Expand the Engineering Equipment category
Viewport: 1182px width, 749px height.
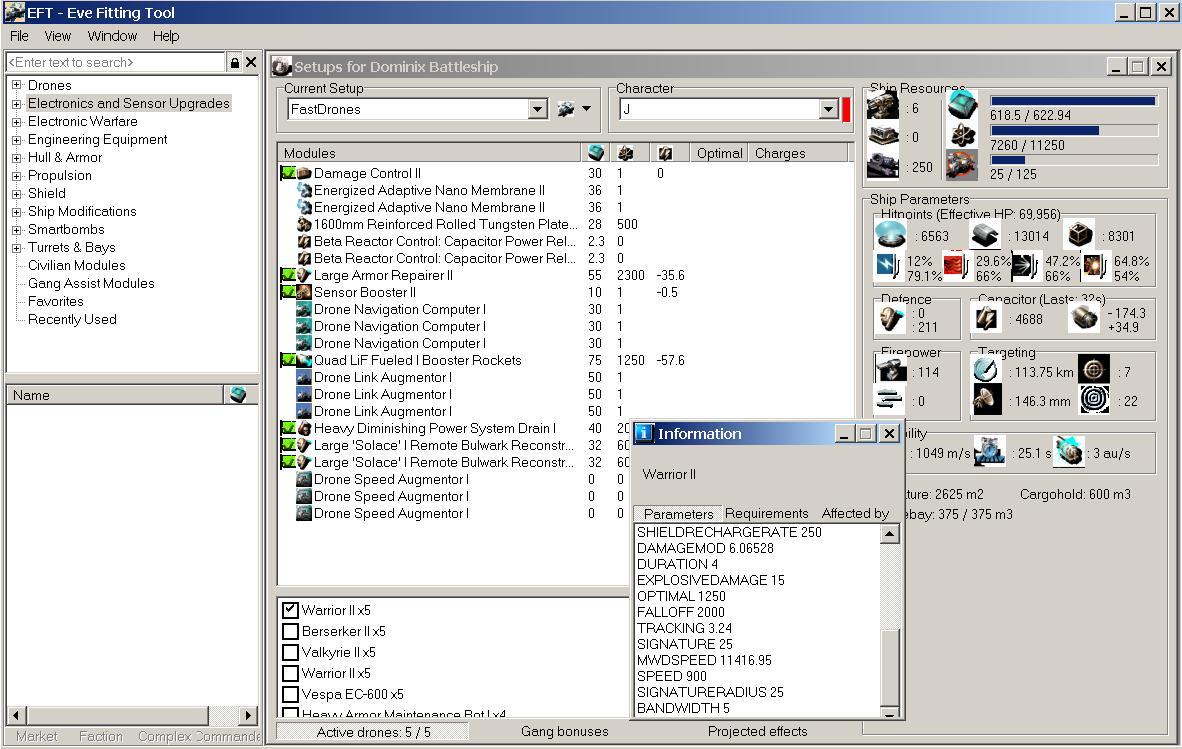[17, 139]
